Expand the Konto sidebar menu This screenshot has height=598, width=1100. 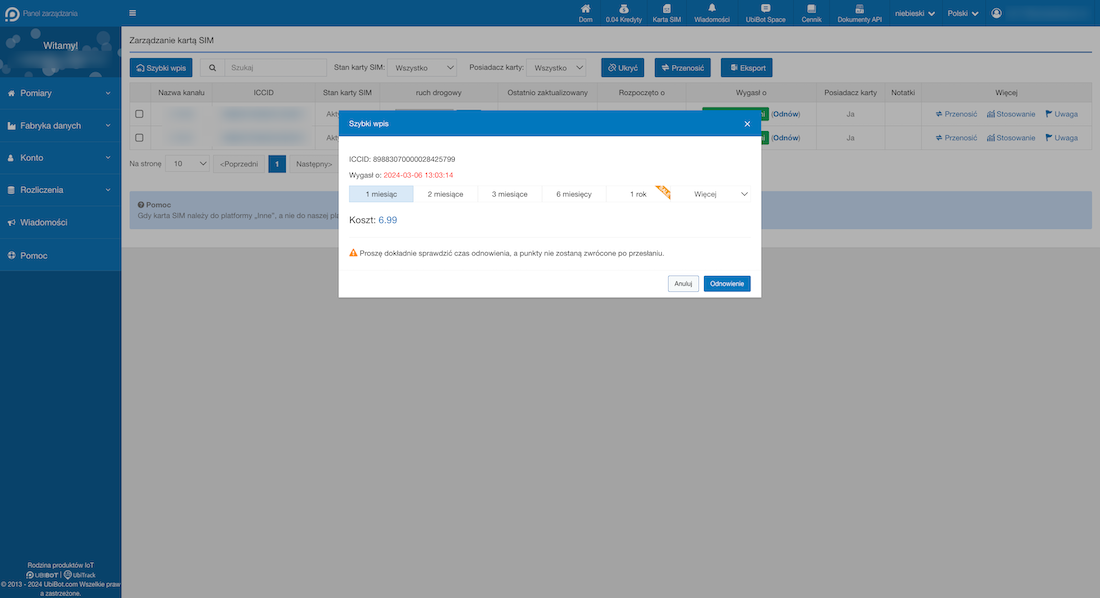[x=60, y=158]
